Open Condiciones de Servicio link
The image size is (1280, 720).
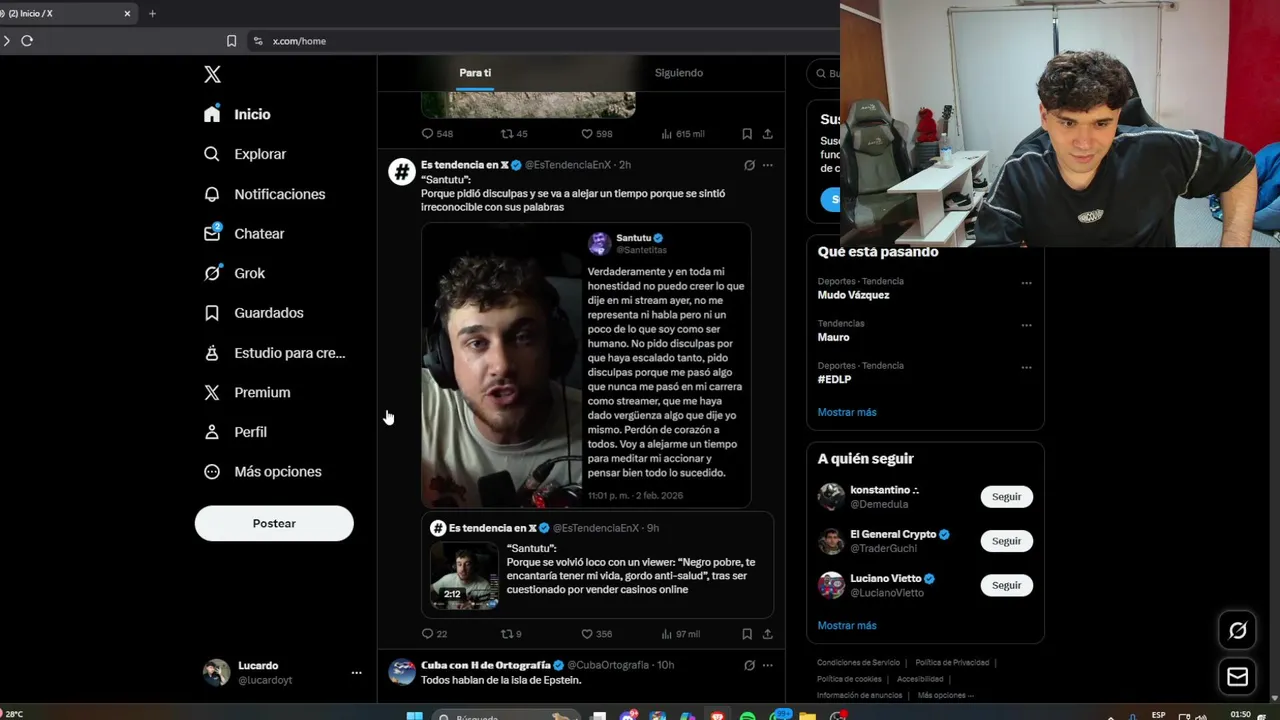pyautogui.click(x=858, y=662)
